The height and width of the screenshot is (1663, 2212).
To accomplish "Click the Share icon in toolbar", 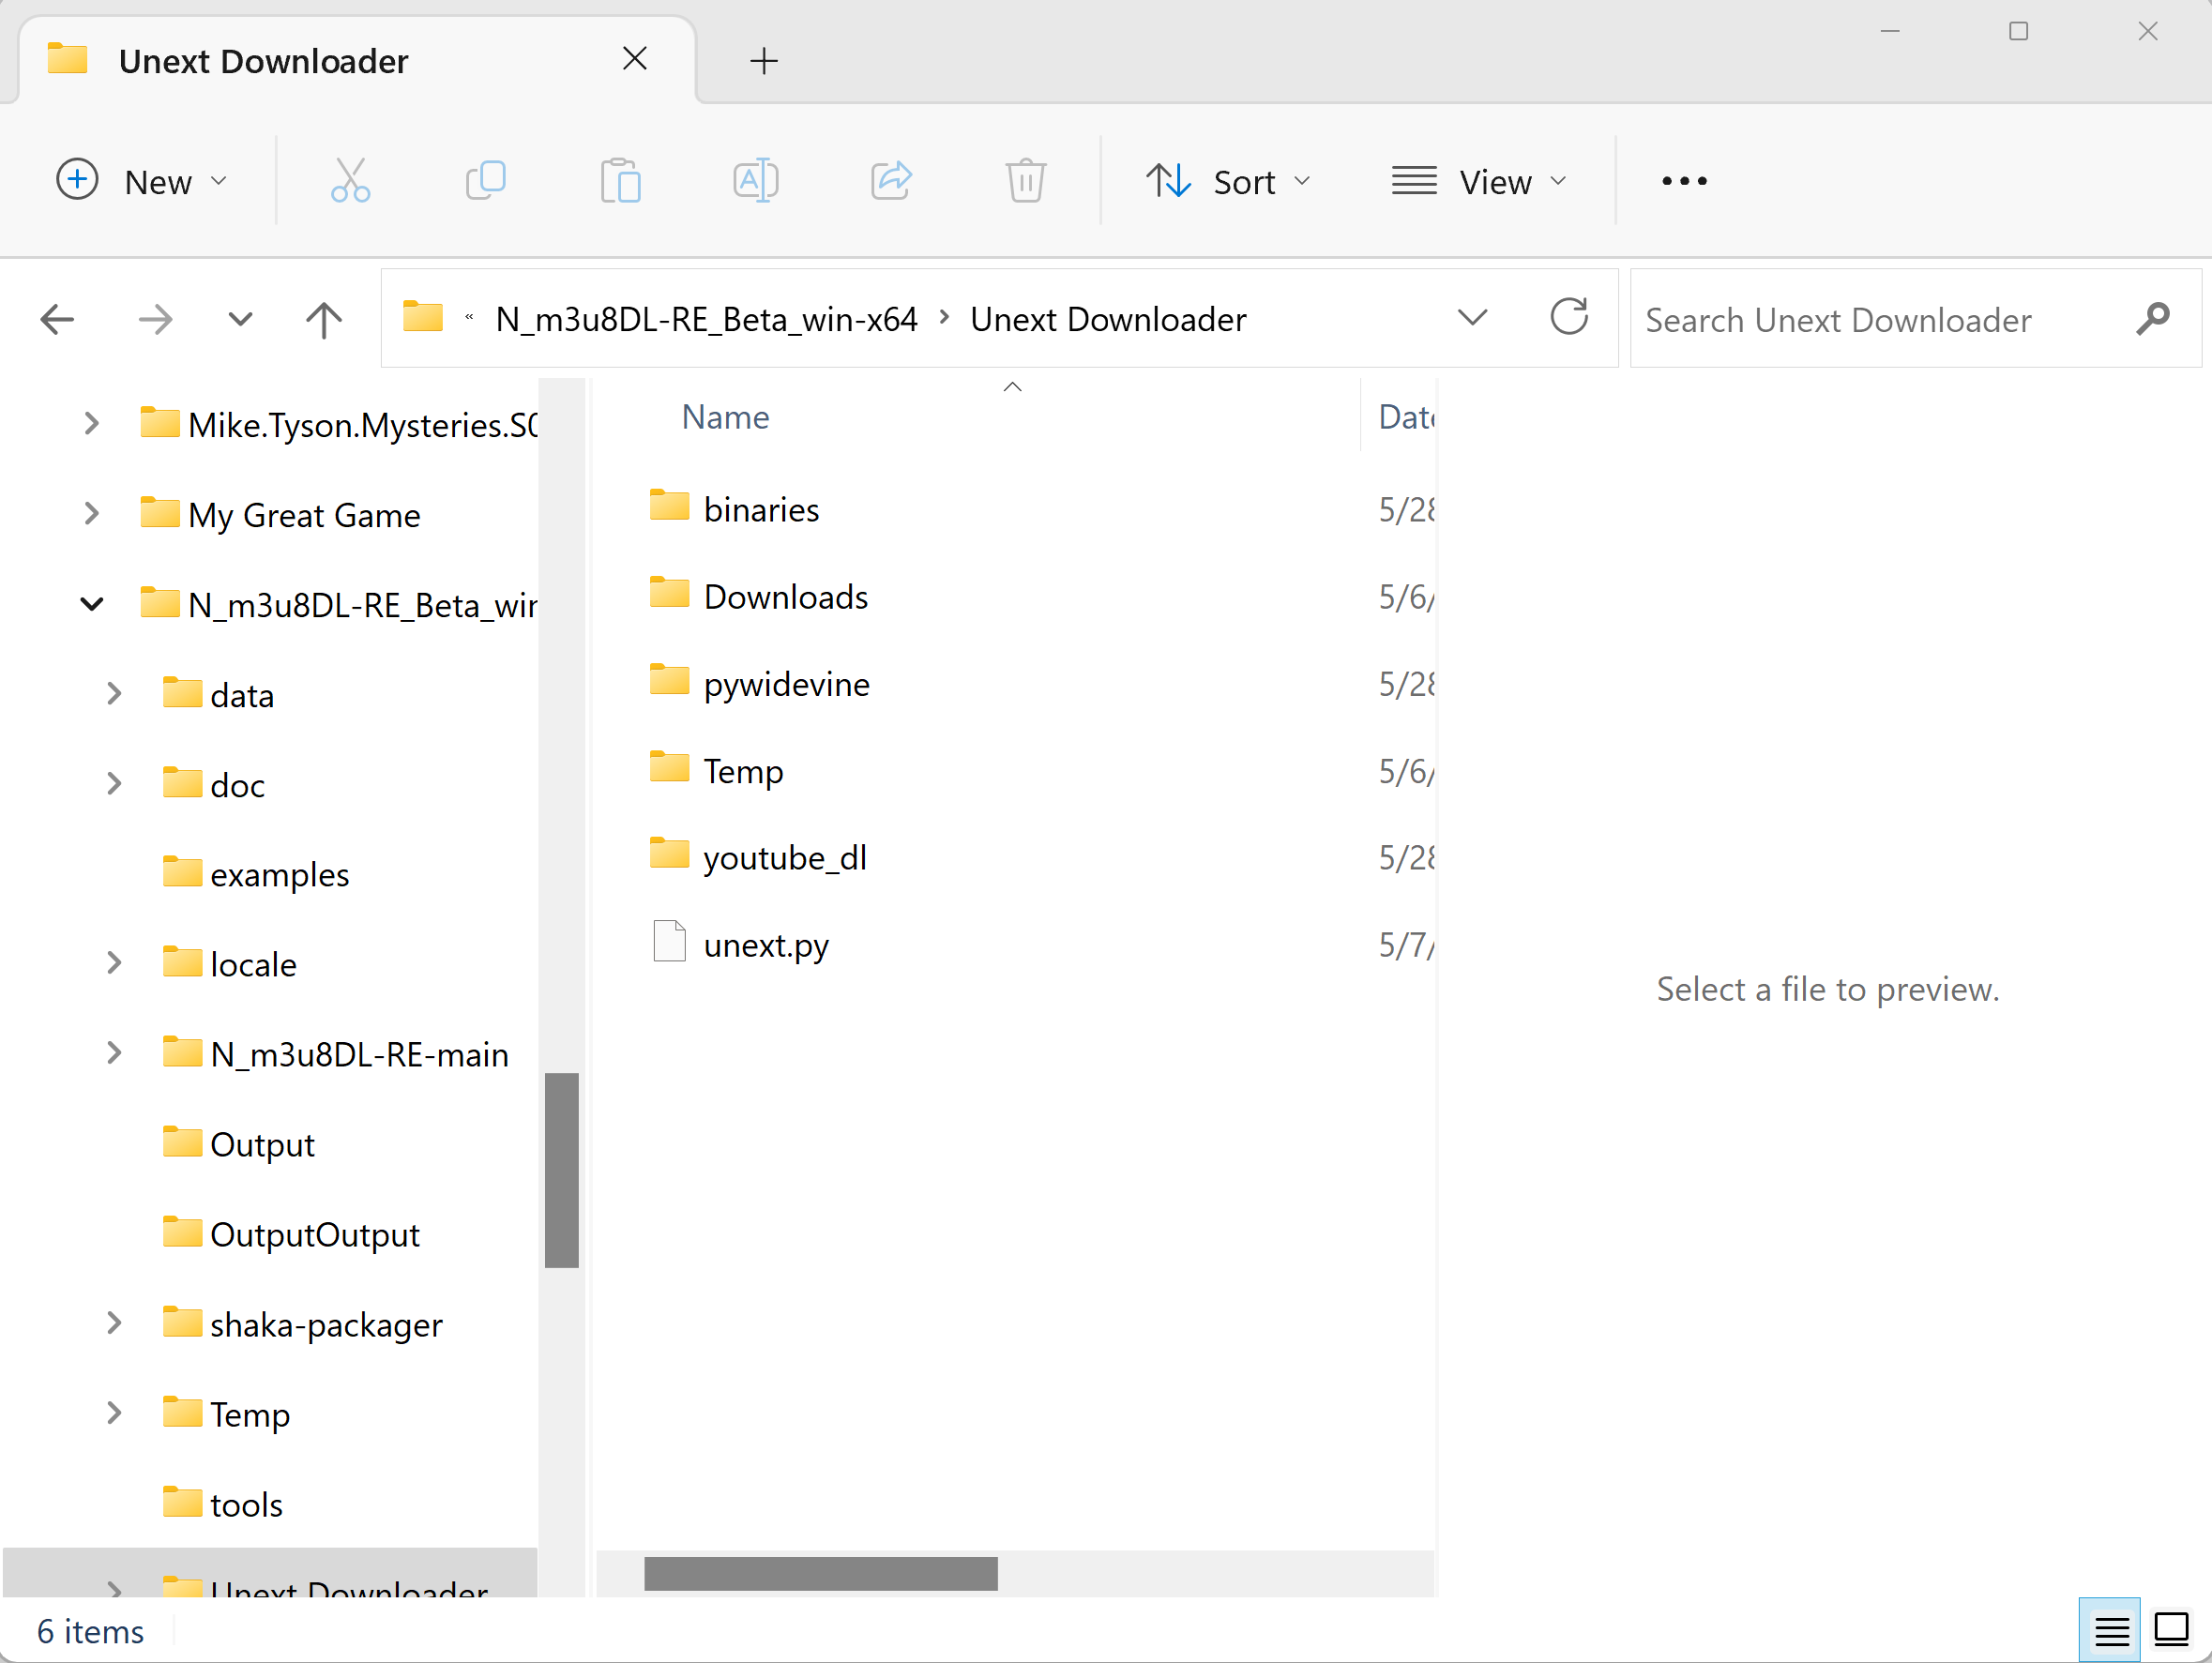I will 891,181.
